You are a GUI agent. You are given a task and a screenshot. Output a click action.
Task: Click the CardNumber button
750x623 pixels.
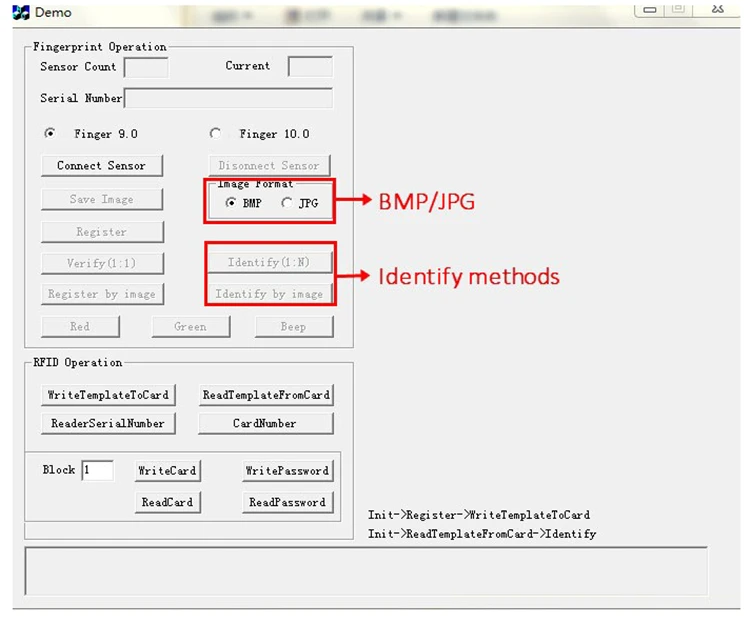pyautogui.click(x=265, y=423)
